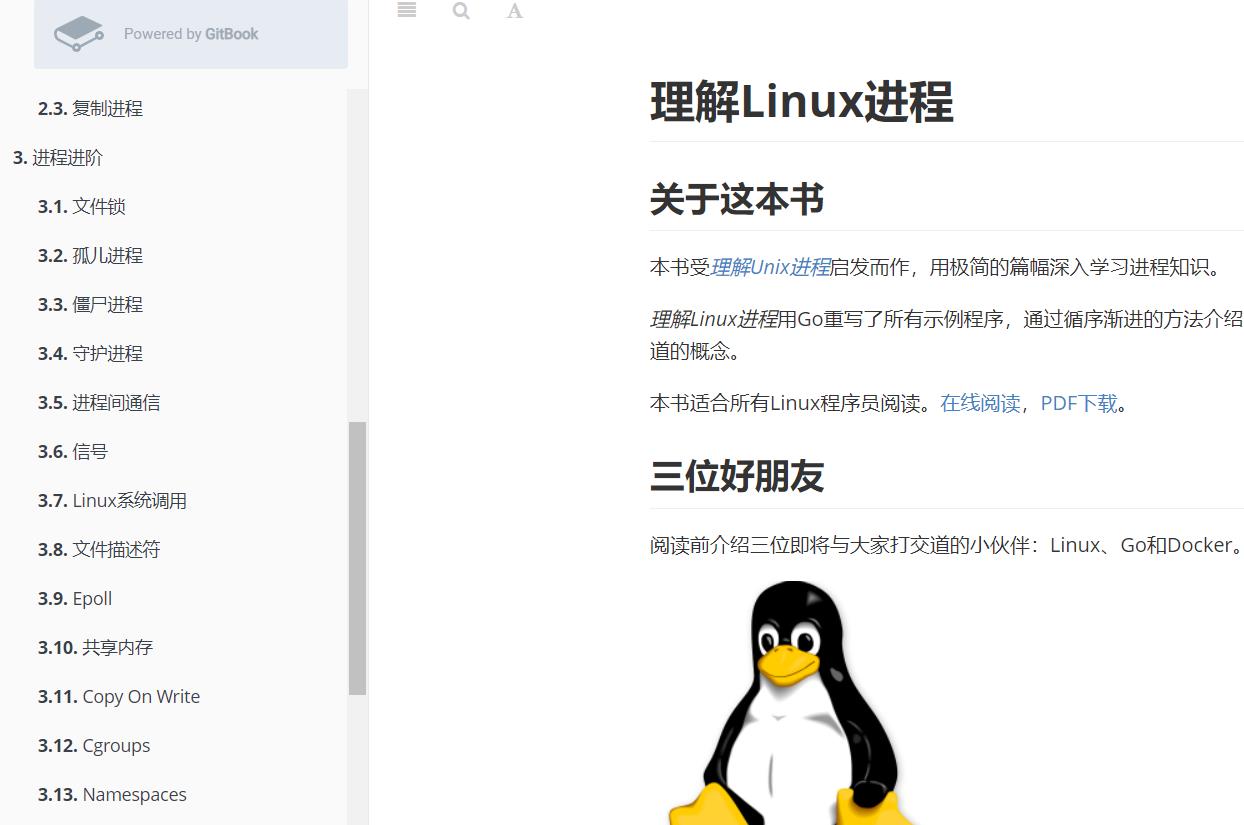Open font settings via the A icon
This screenshot has width=1244, height=825.
514,11
